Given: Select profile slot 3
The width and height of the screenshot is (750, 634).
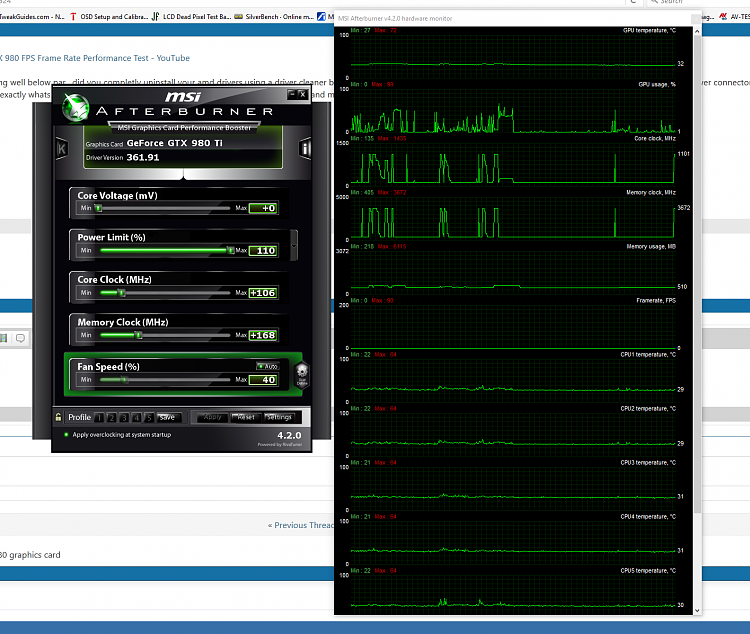Looking at the screenshot, I should click(124, 418).
